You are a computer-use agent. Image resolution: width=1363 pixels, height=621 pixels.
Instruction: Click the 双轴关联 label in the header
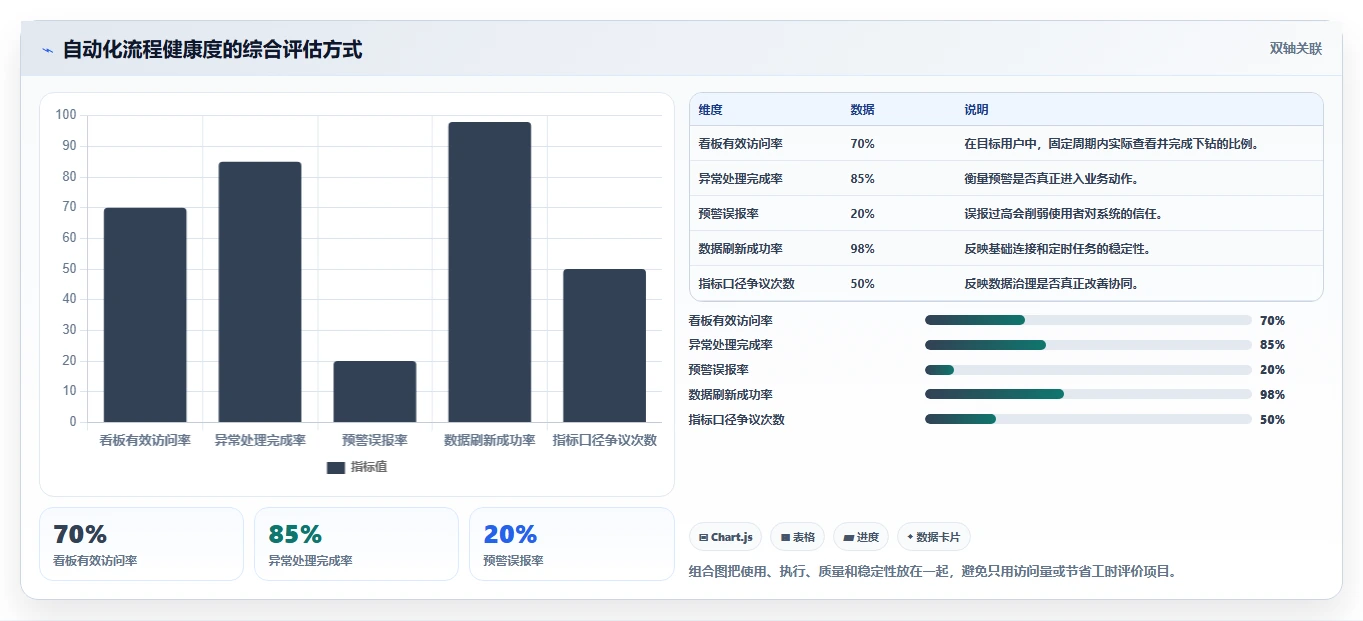pyautogui.click(x=1296, y=49)
